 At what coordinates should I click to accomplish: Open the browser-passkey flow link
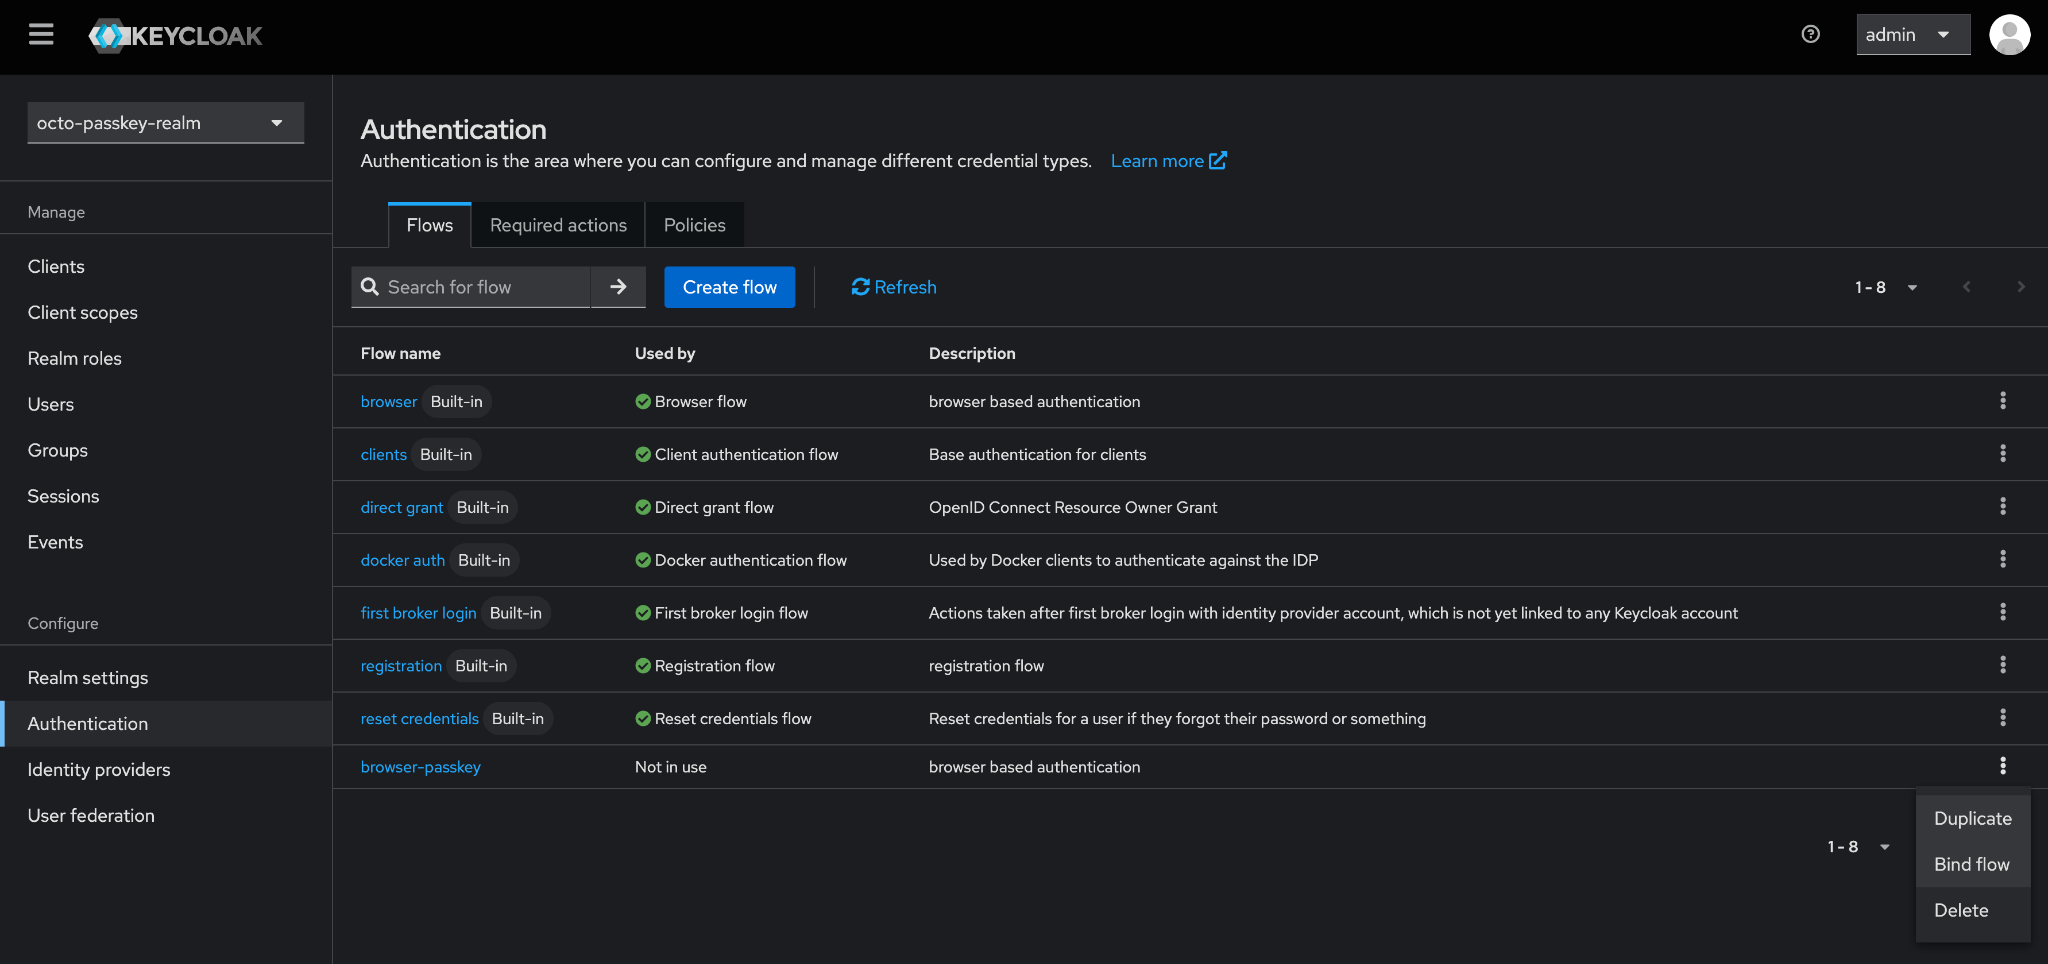(420, 767)
